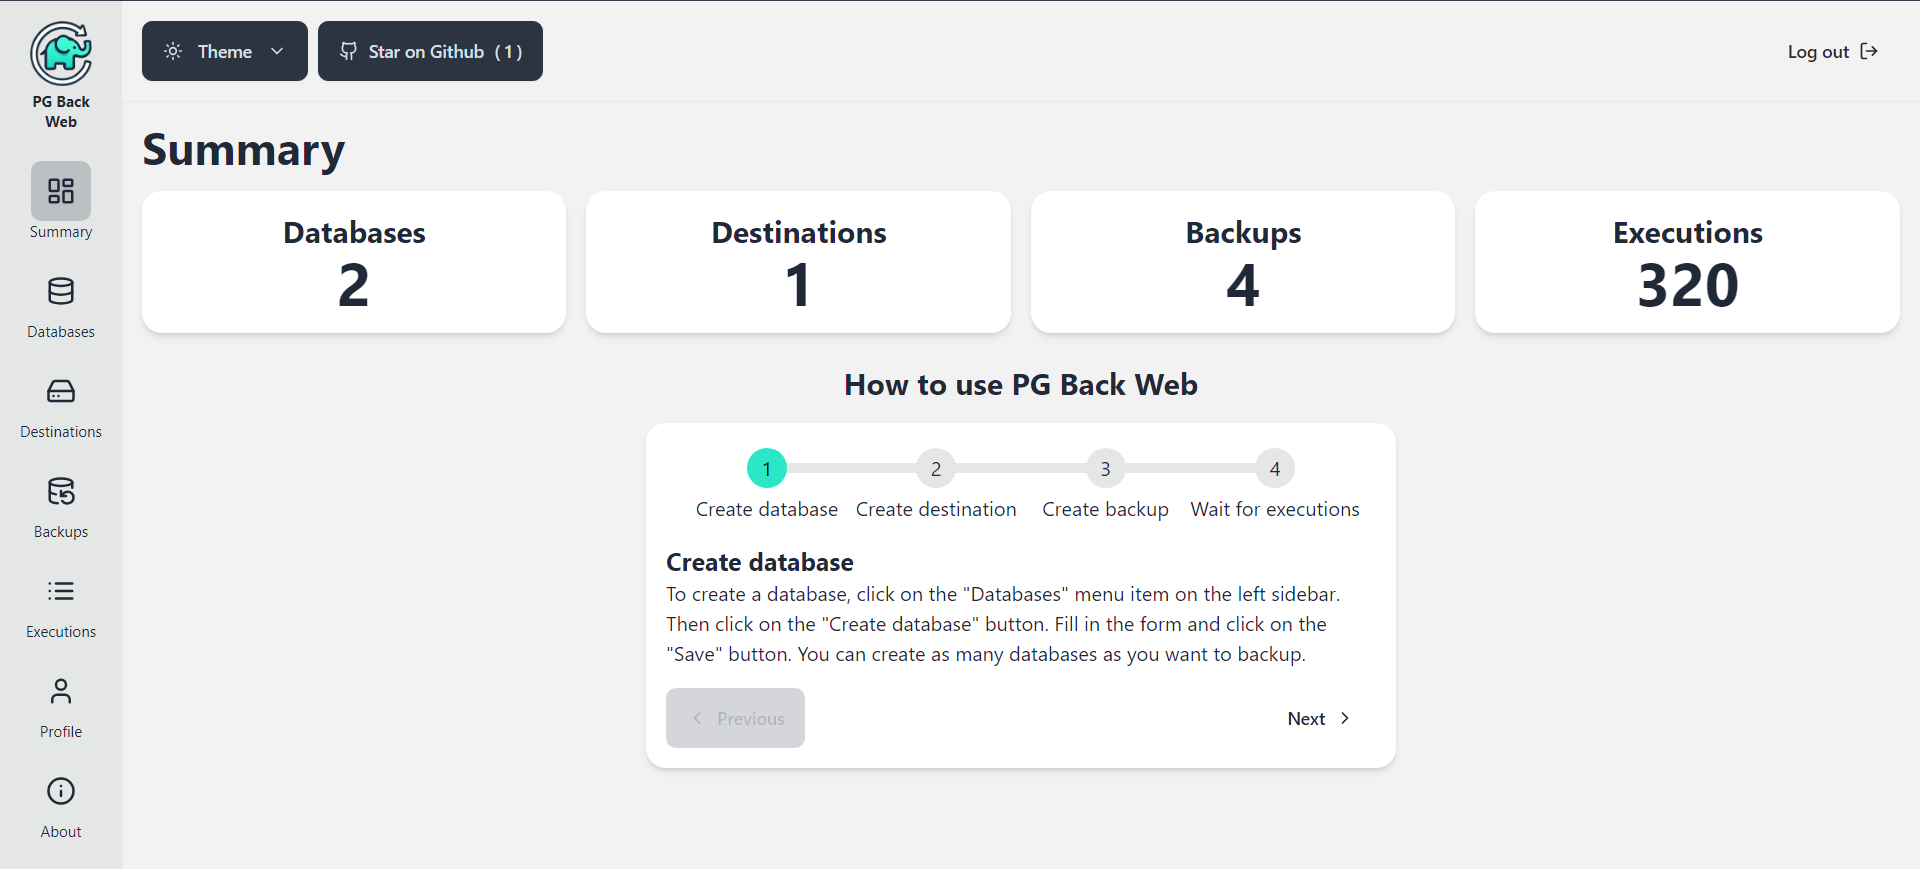Screen dimensions: 1920x869
Task: Click the sun icon on Theme button
Action: point(173,51)
